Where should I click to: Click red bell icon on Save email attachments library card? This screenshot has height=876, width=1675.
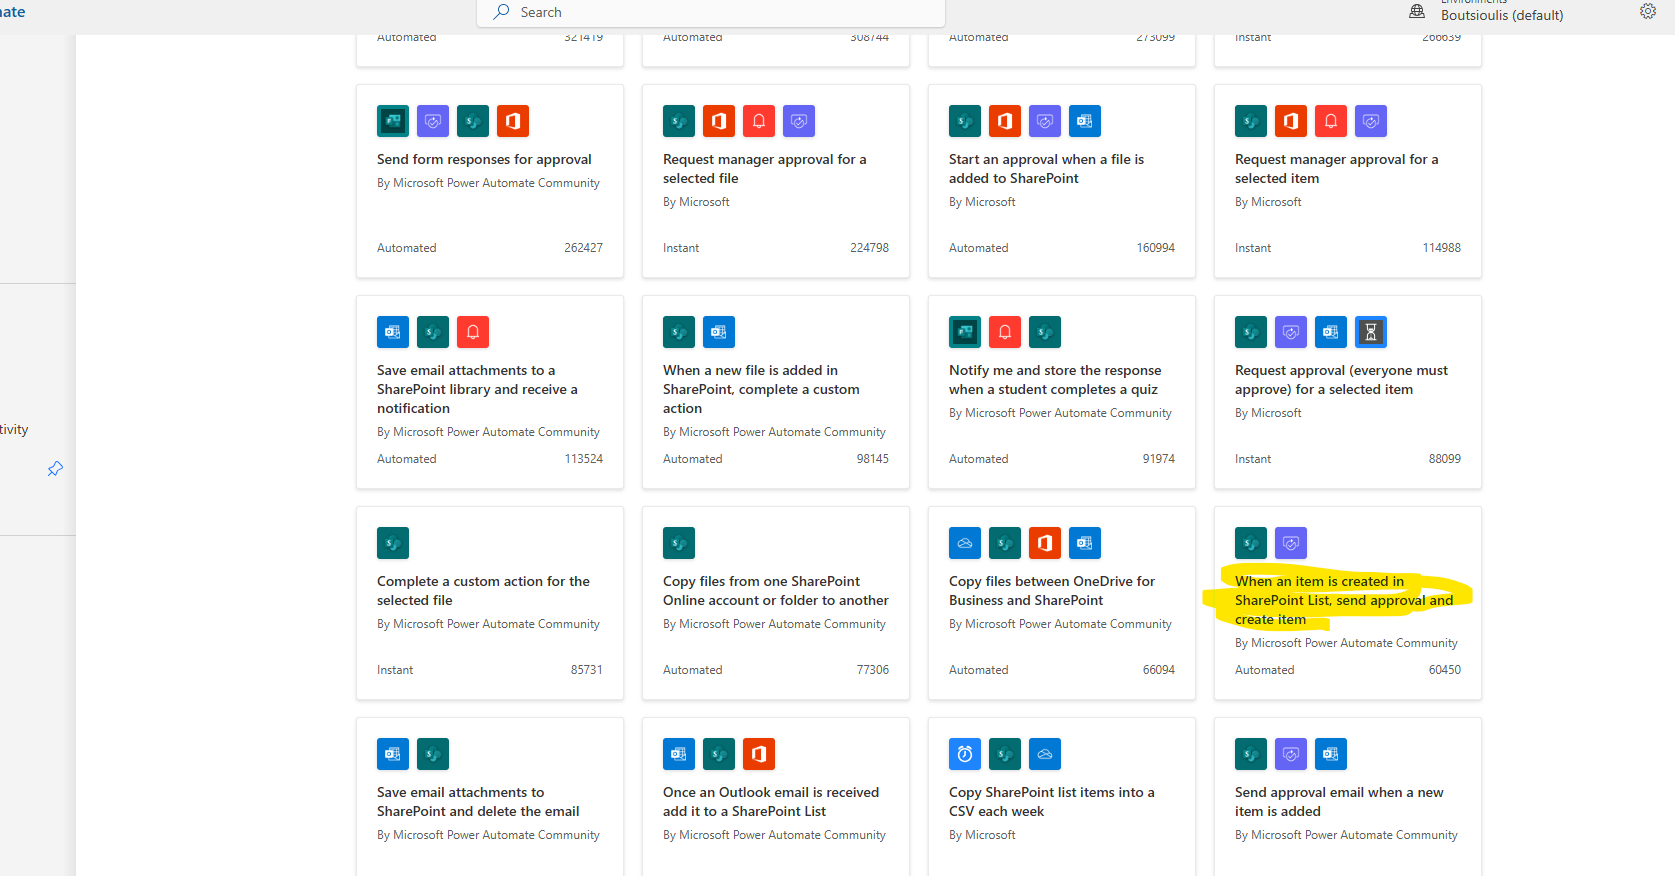coord(473,332)
